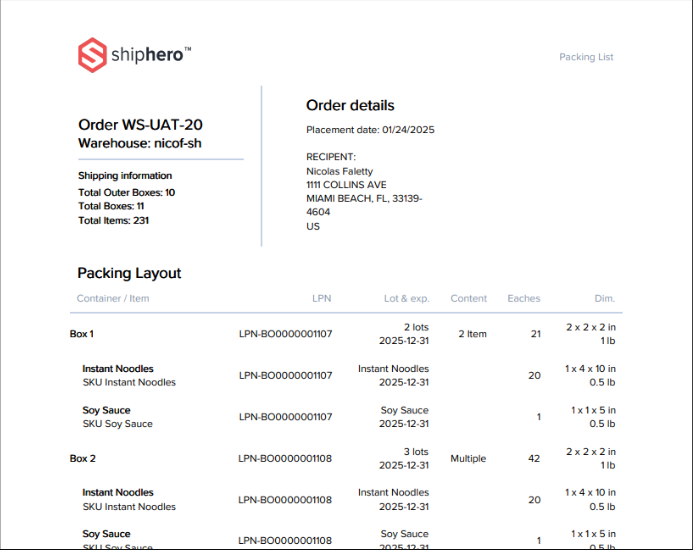Screen dimensions: 693x550
Task: Click the Multiple content value for Box 2
Action: (468, 458)
